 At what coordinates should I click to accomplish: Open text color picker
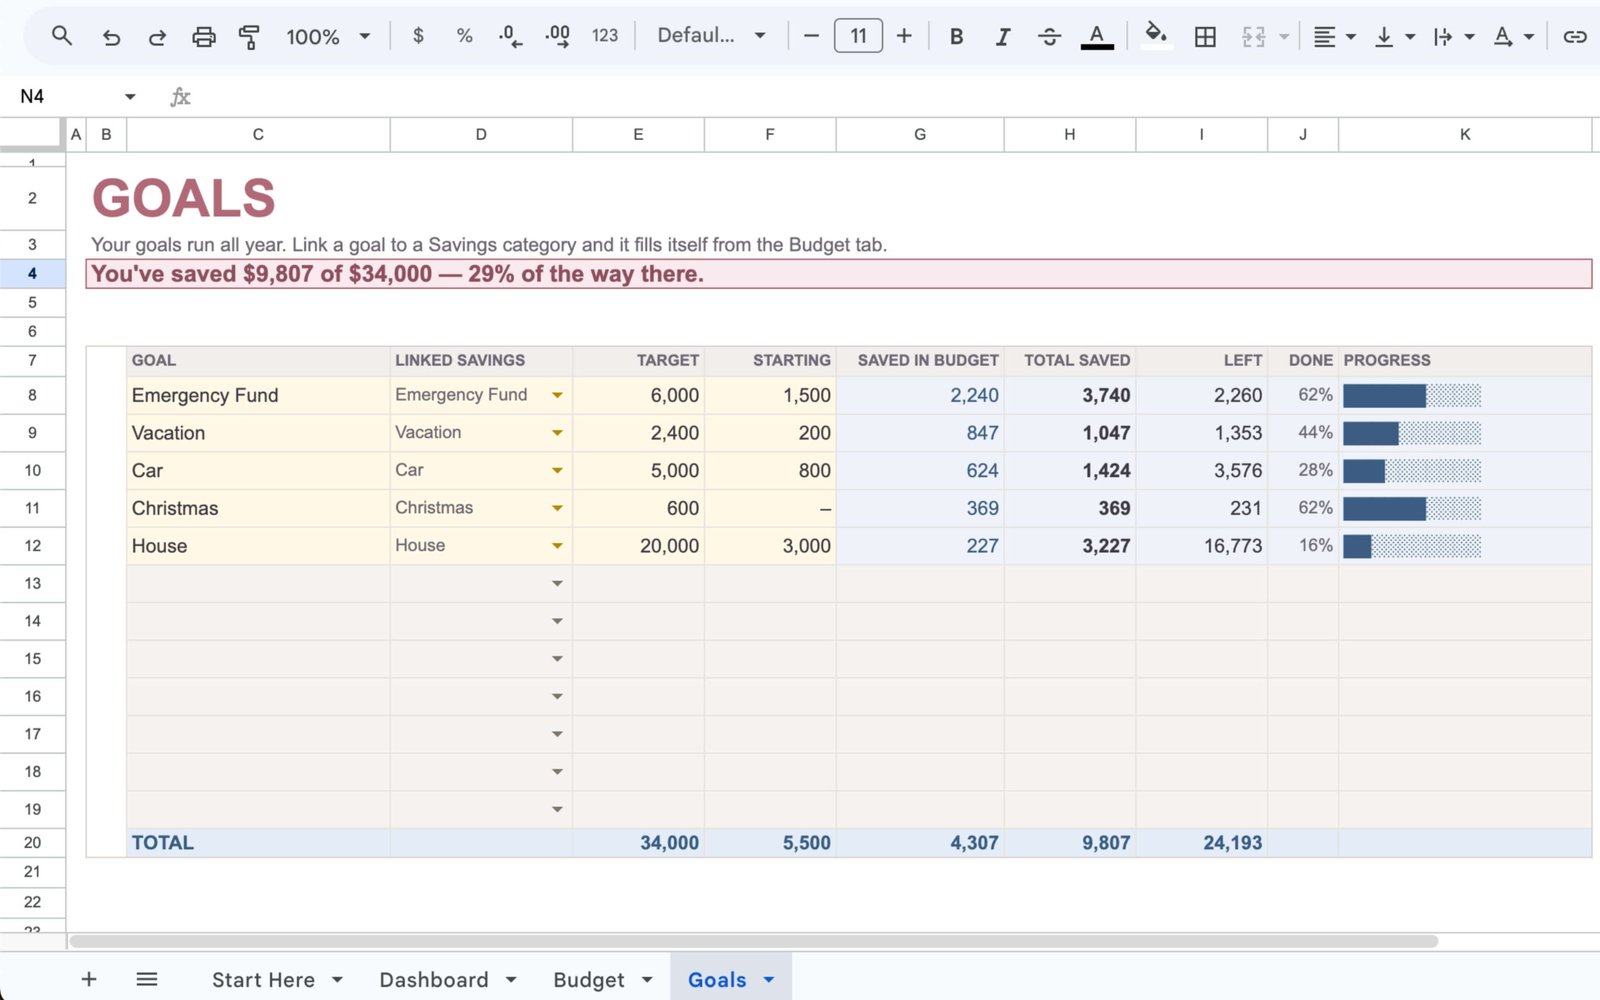(1097, 37)
